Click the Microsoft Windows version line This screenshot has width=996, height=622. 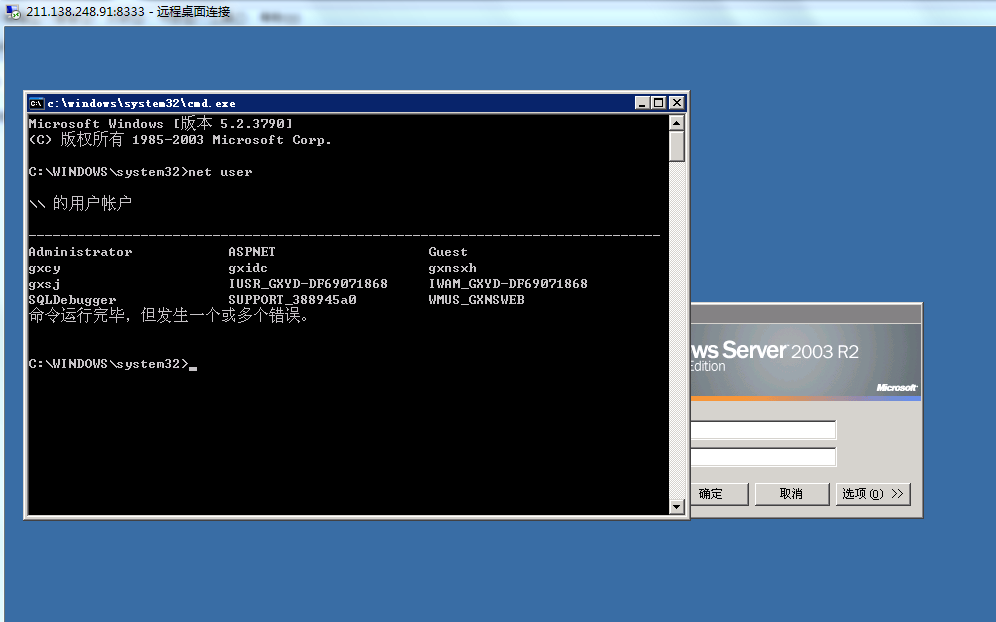(x=161, y=123)
